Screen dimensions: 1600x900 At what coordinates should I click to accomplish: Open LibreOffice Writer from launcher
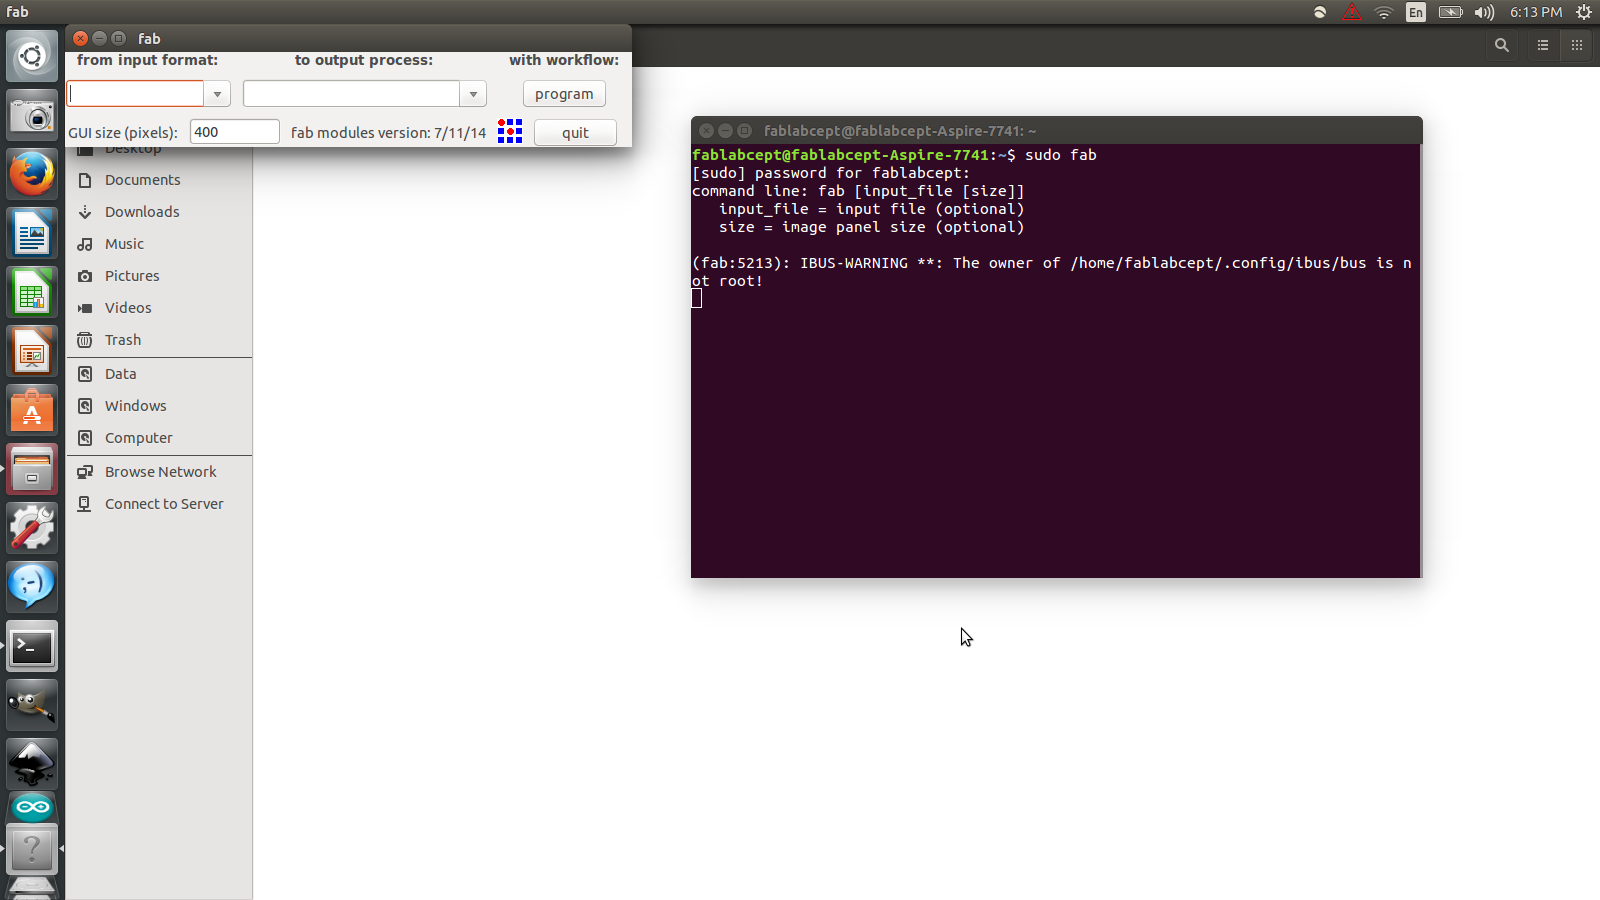click(x=32, y=233)
